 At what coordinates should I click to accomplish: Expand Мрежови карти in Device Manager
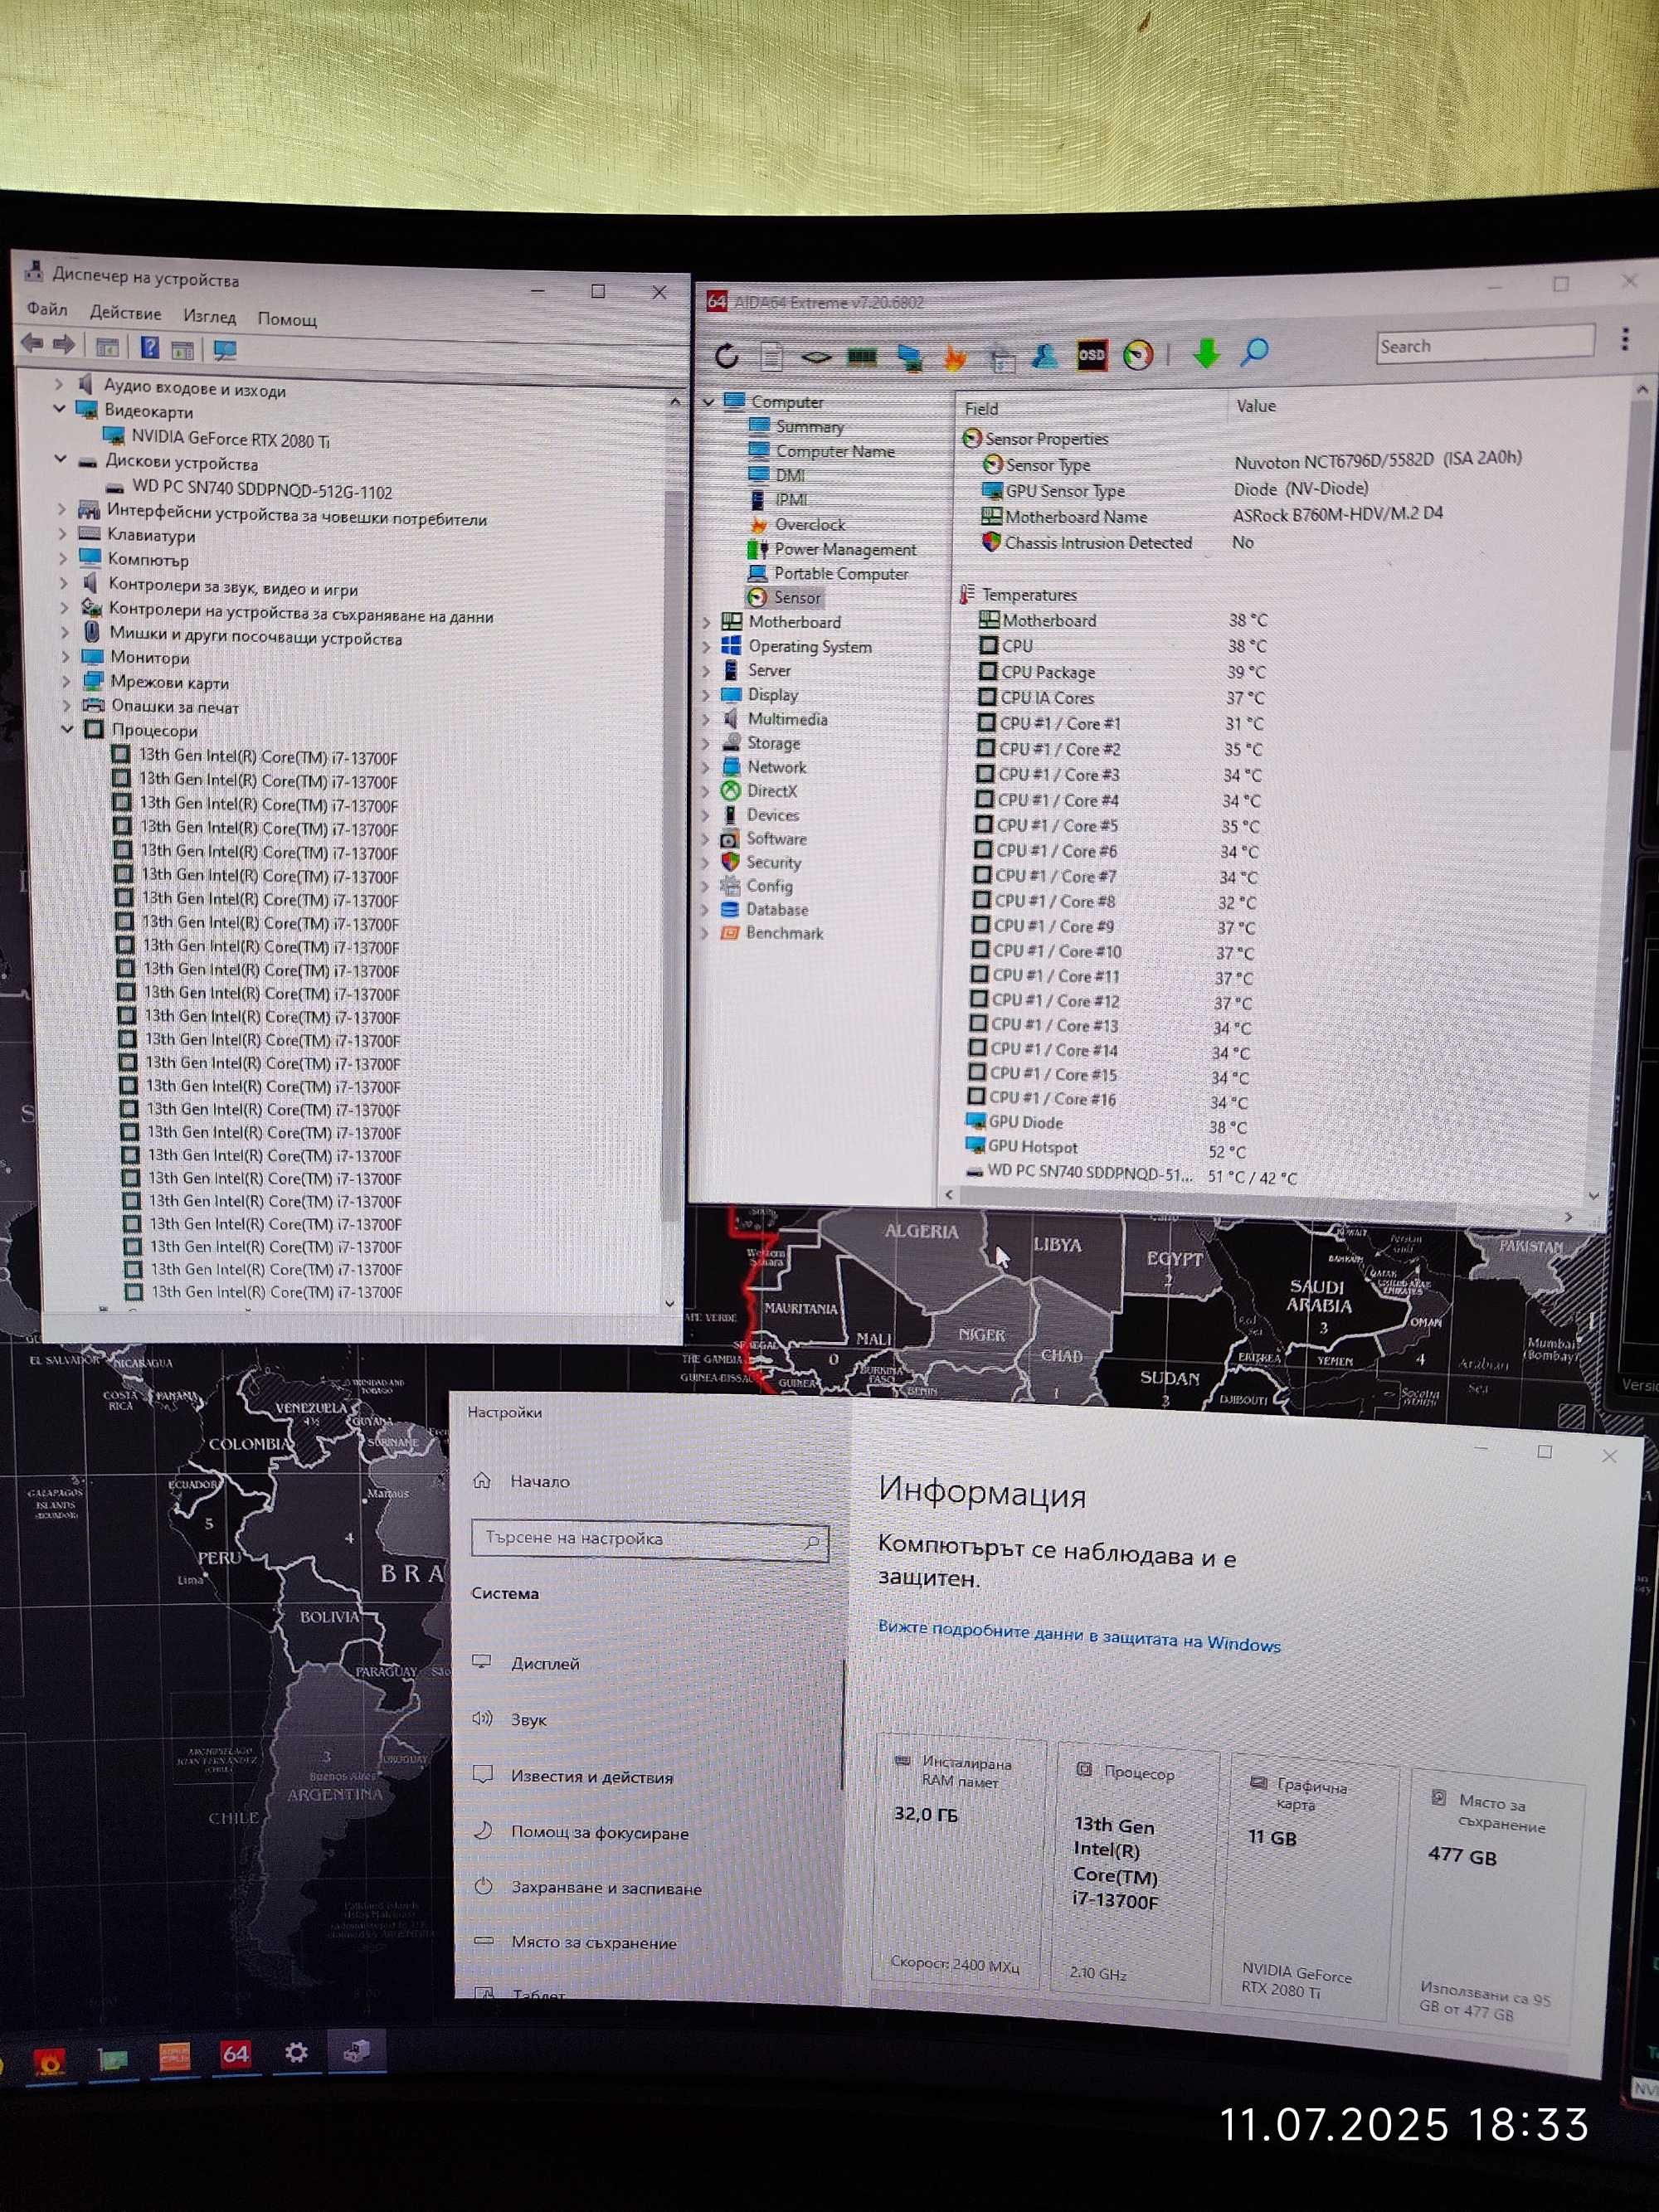pyautogui.click(x=66, y=681)
